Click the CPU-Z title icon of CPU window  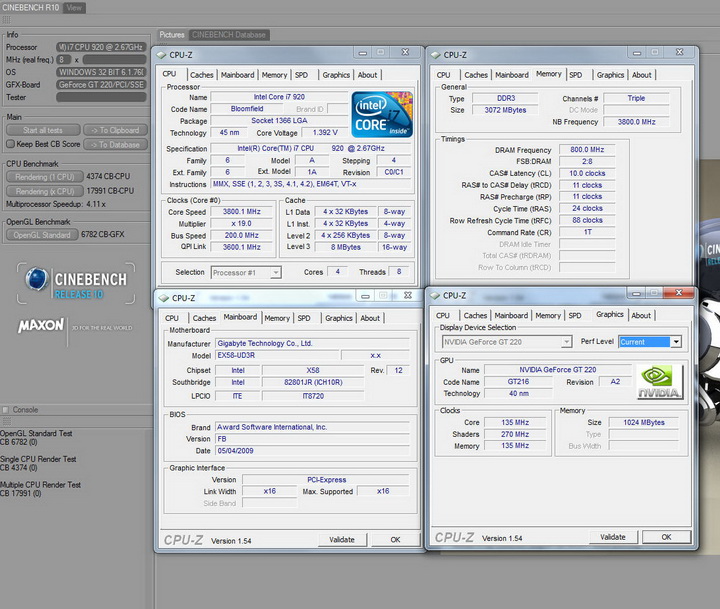pyautogui.click(x=163, y=55)
